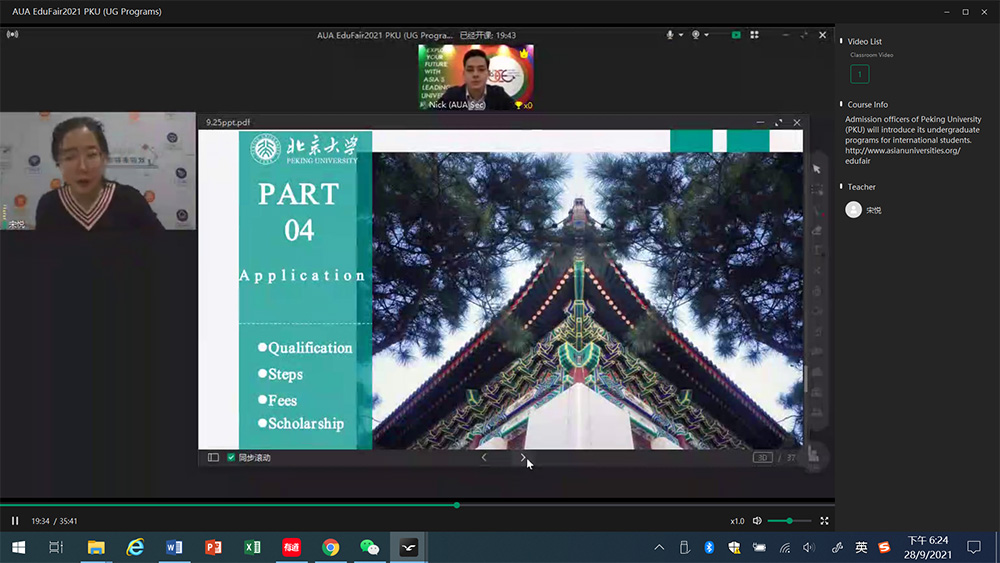Click the 19:34 / 35:41 playback time

click(54, 521)
